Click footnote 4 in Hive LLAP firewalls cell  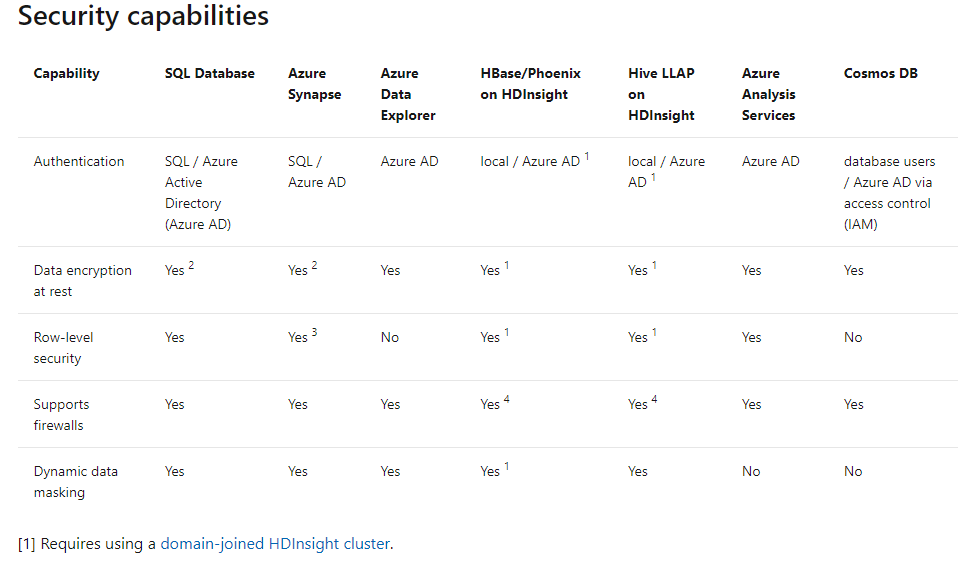pos(654,399)
